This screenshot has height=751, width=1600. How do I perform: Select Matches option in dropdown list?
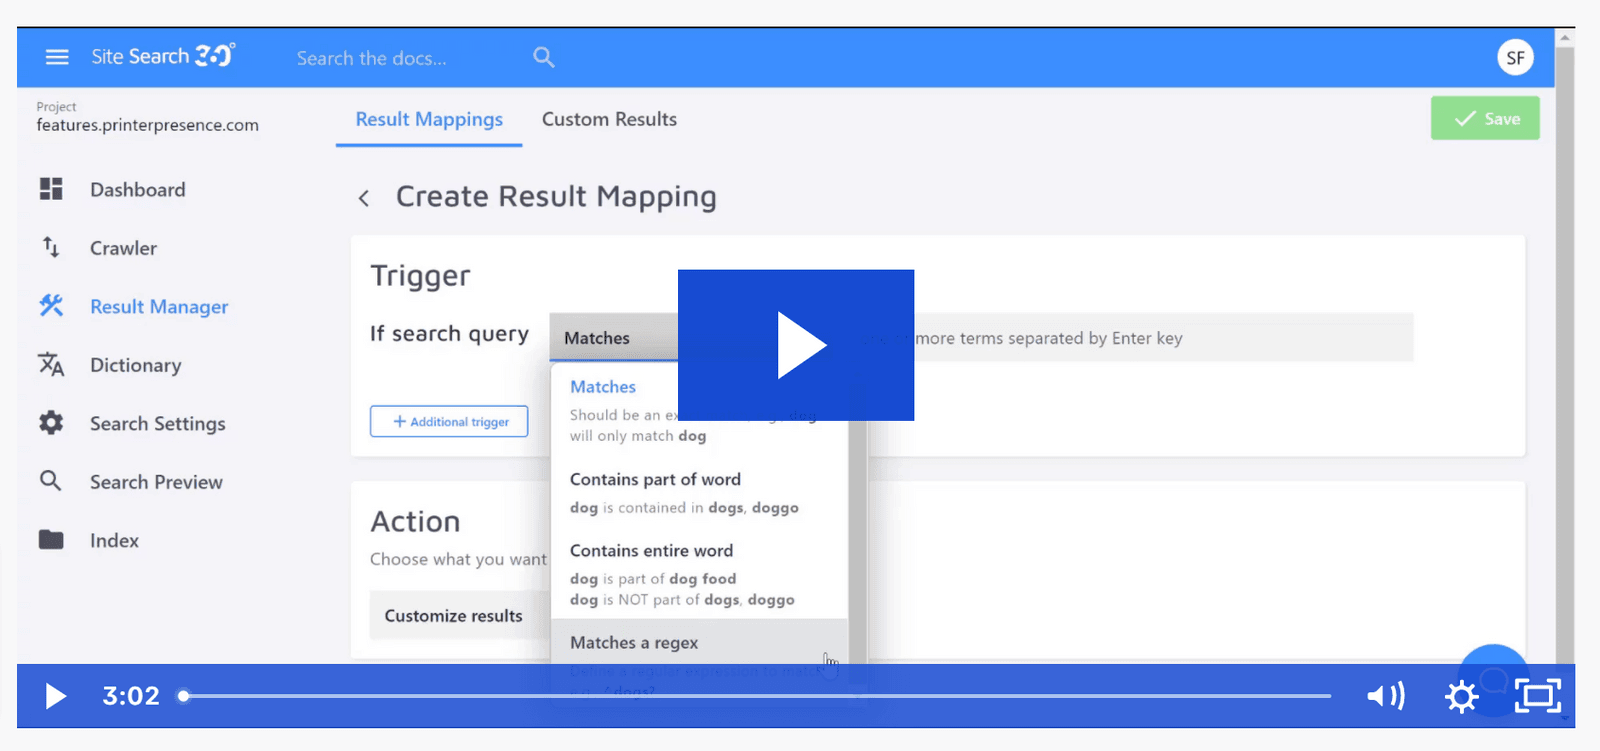(x=699, y=410)
